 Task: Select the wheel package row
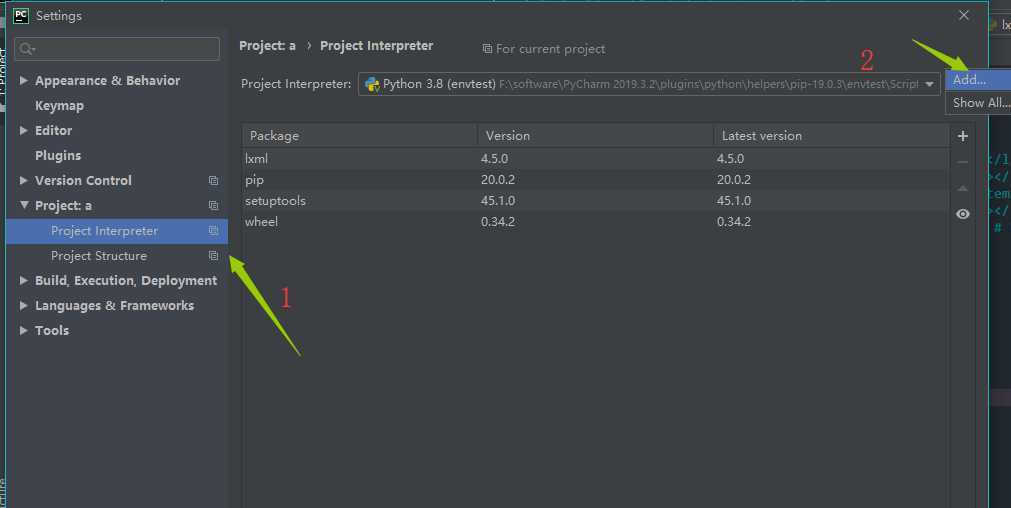coord(595,222)
